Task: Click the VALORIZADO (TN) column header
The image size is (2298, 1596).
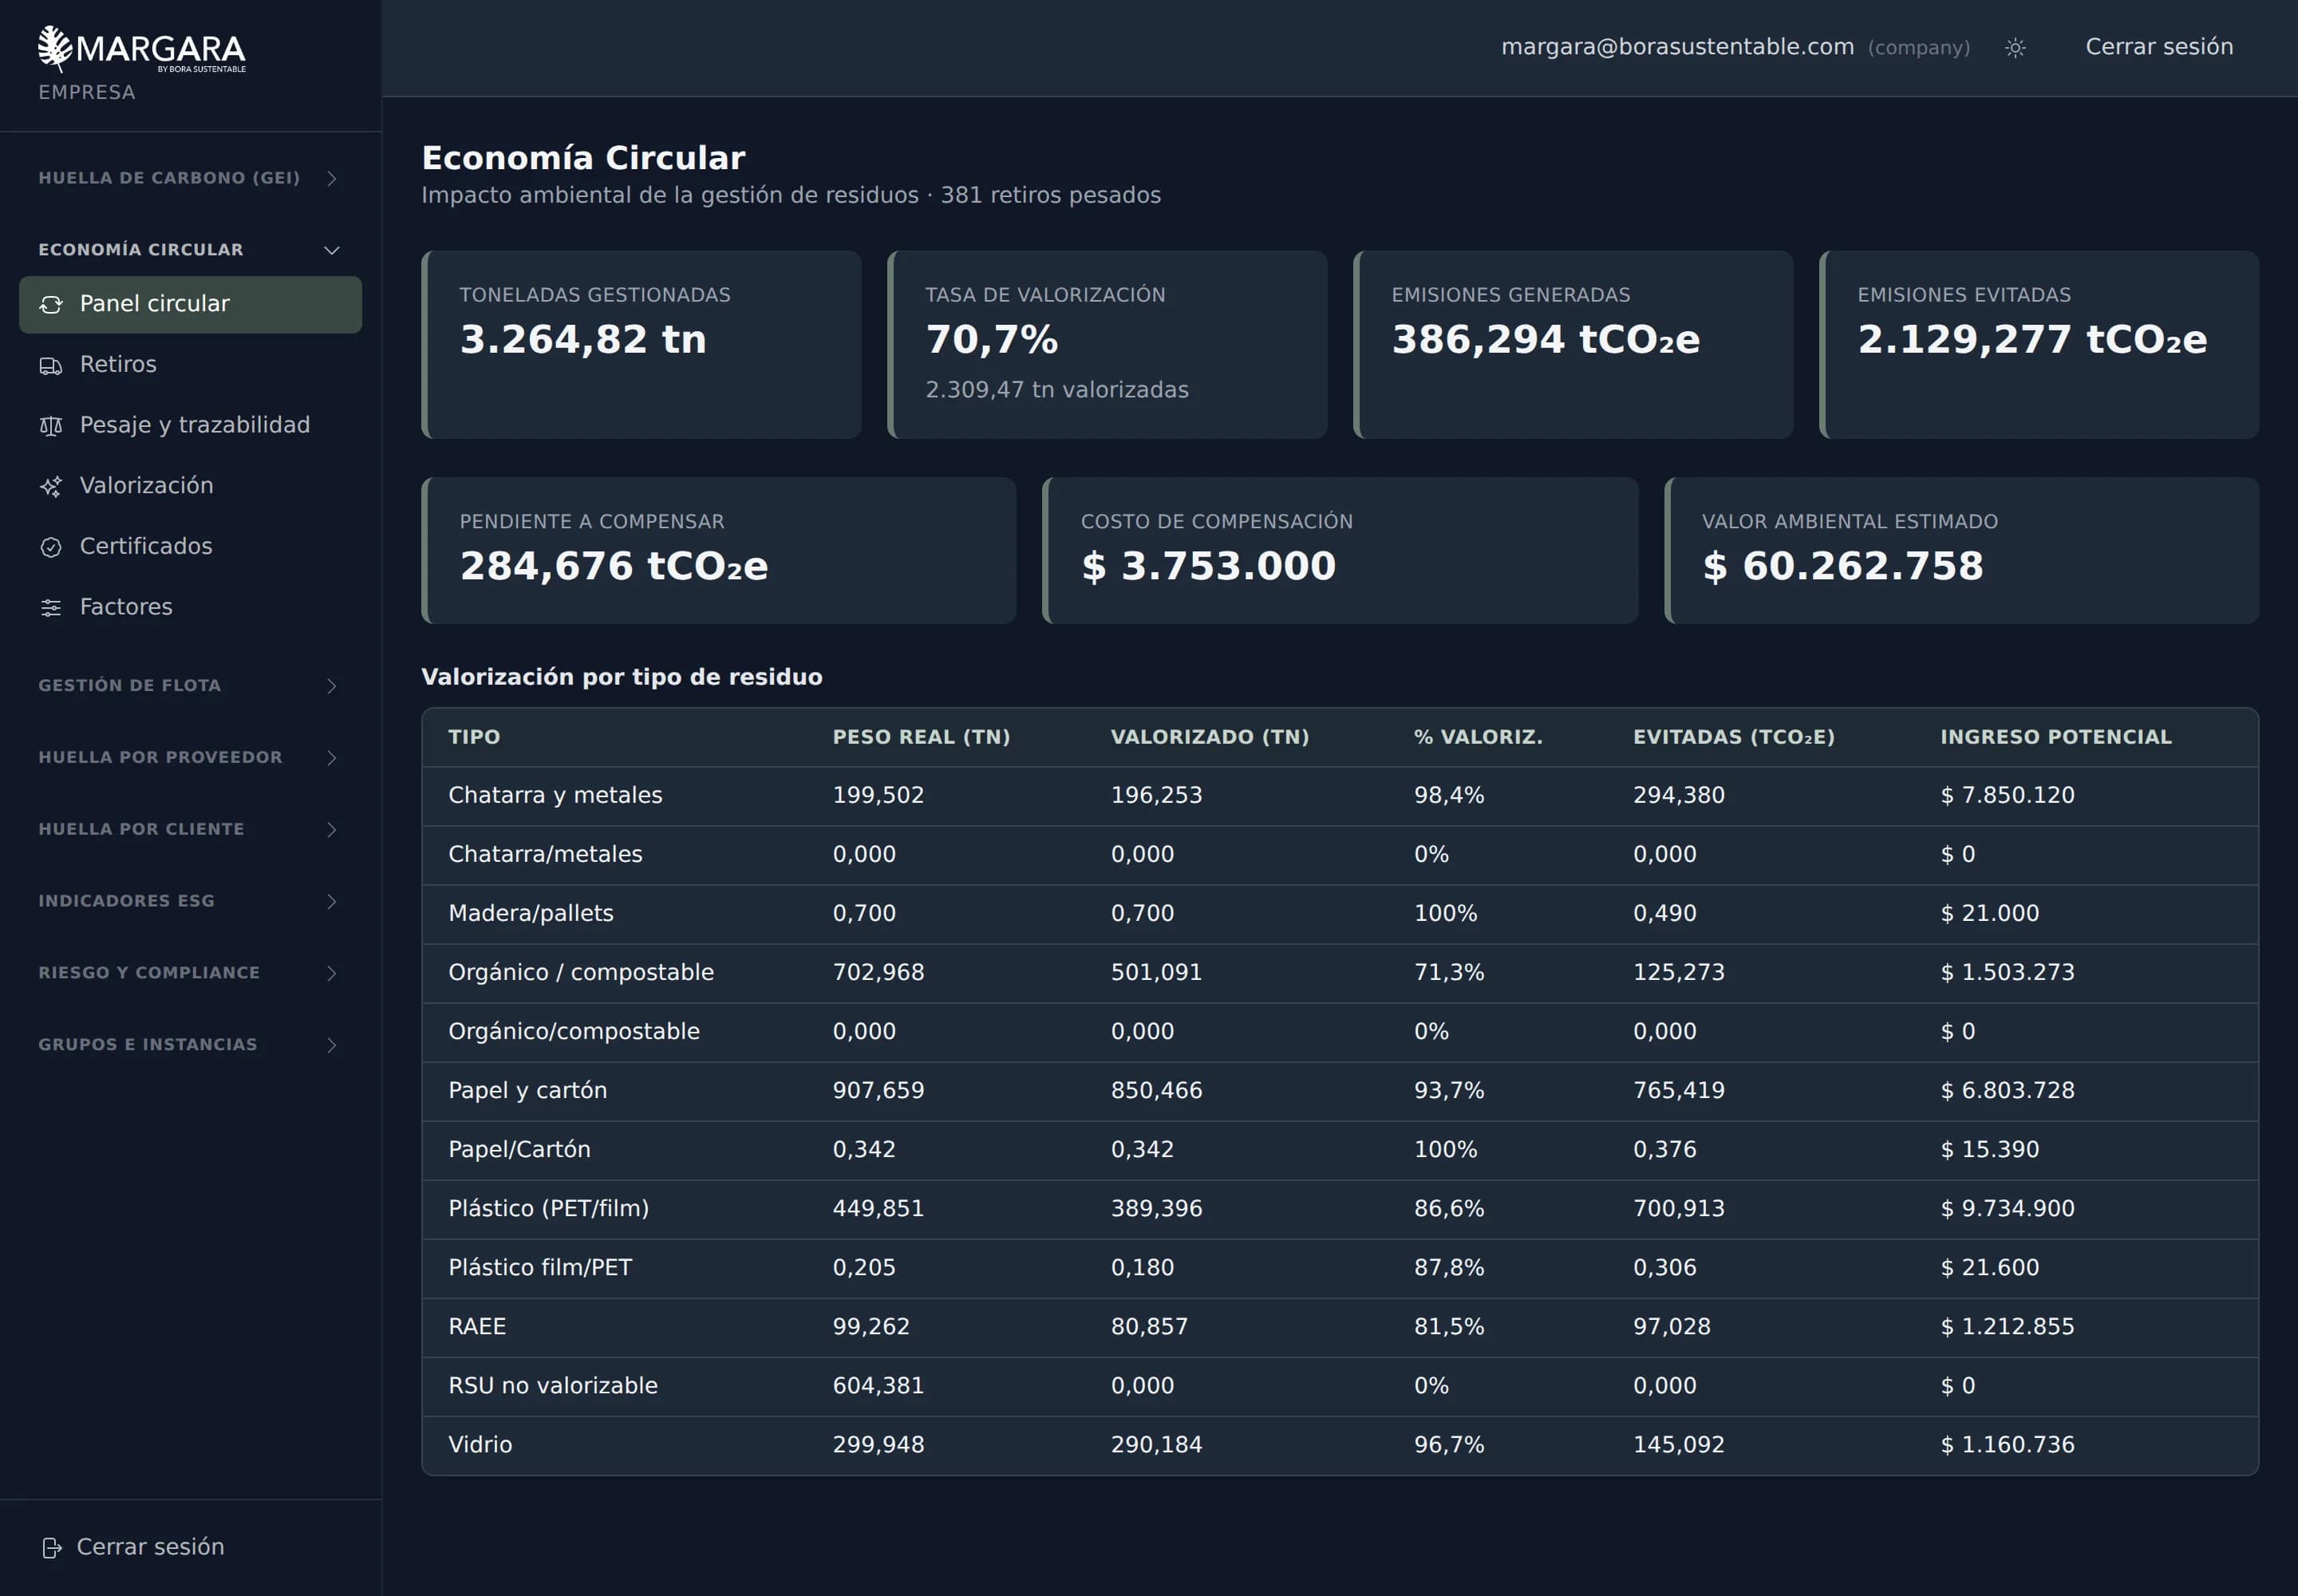Action: [x=1210, y=738]
